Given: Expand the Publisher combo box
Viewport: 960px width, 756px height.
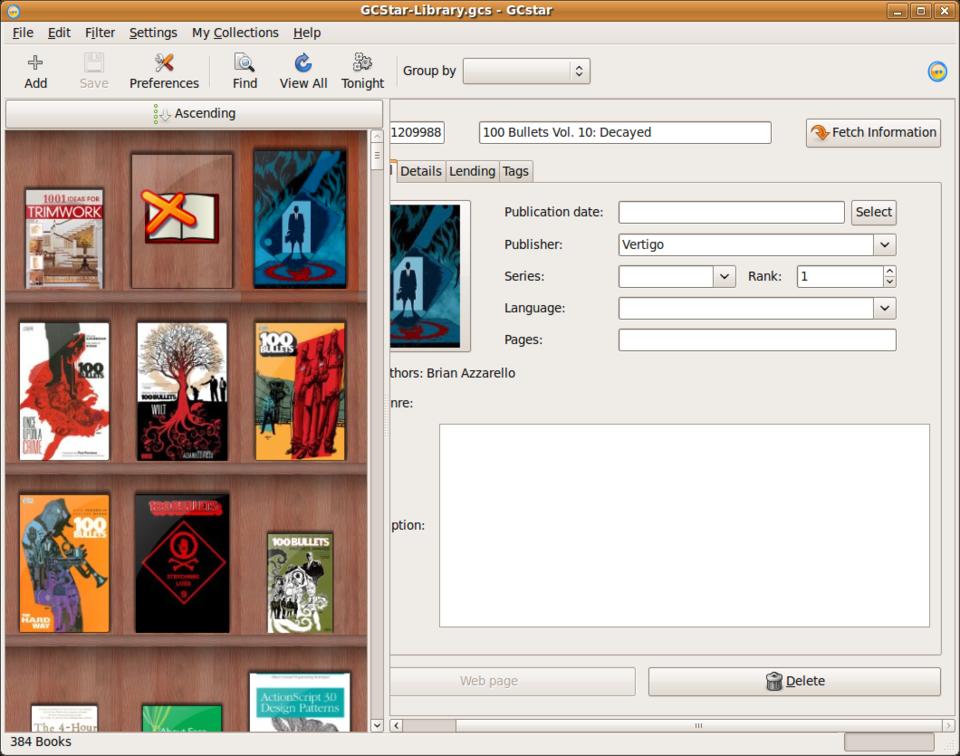Looking at the screenshot, I should pyautogui.click(x=884, y=245).
